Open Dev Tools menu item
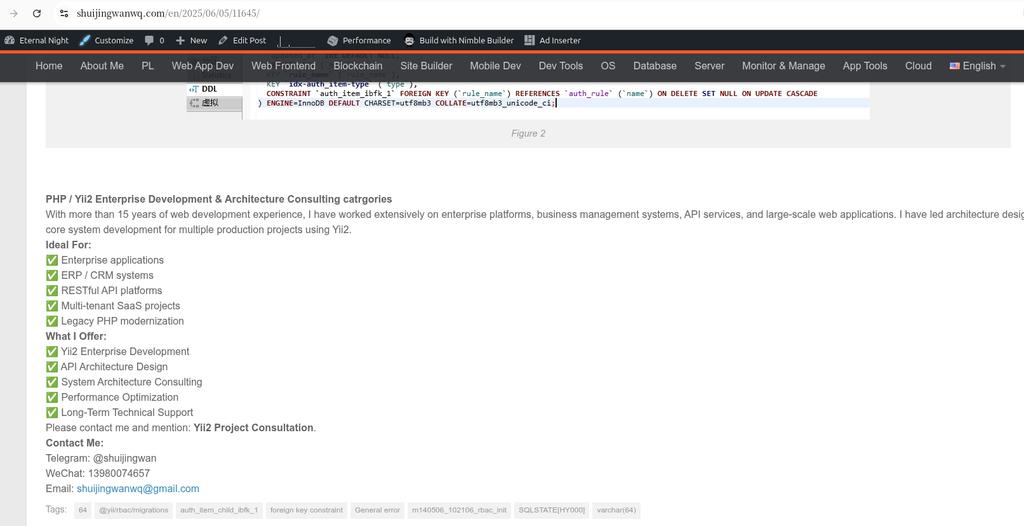This screenshot has width=1024, height=526. [x=561, y=66]
